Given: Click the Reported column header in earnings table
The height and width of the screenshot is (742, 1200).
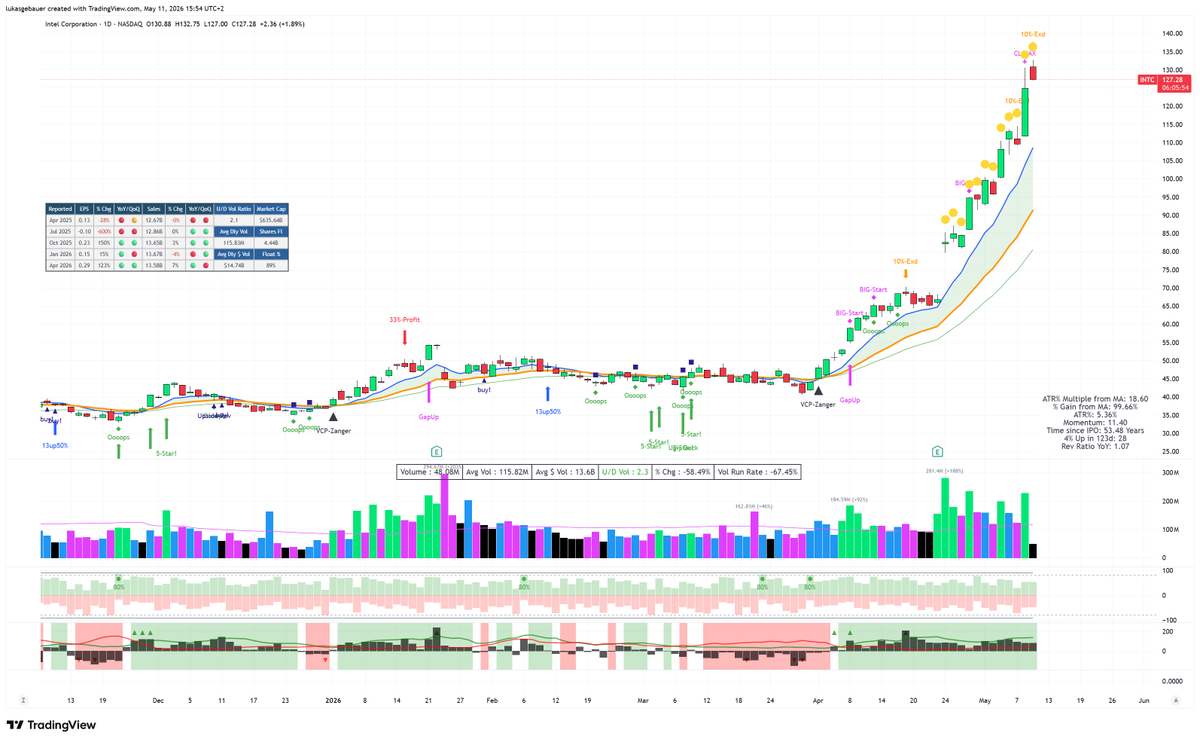Looking at the screenshot, I should (x=60, y=209).
